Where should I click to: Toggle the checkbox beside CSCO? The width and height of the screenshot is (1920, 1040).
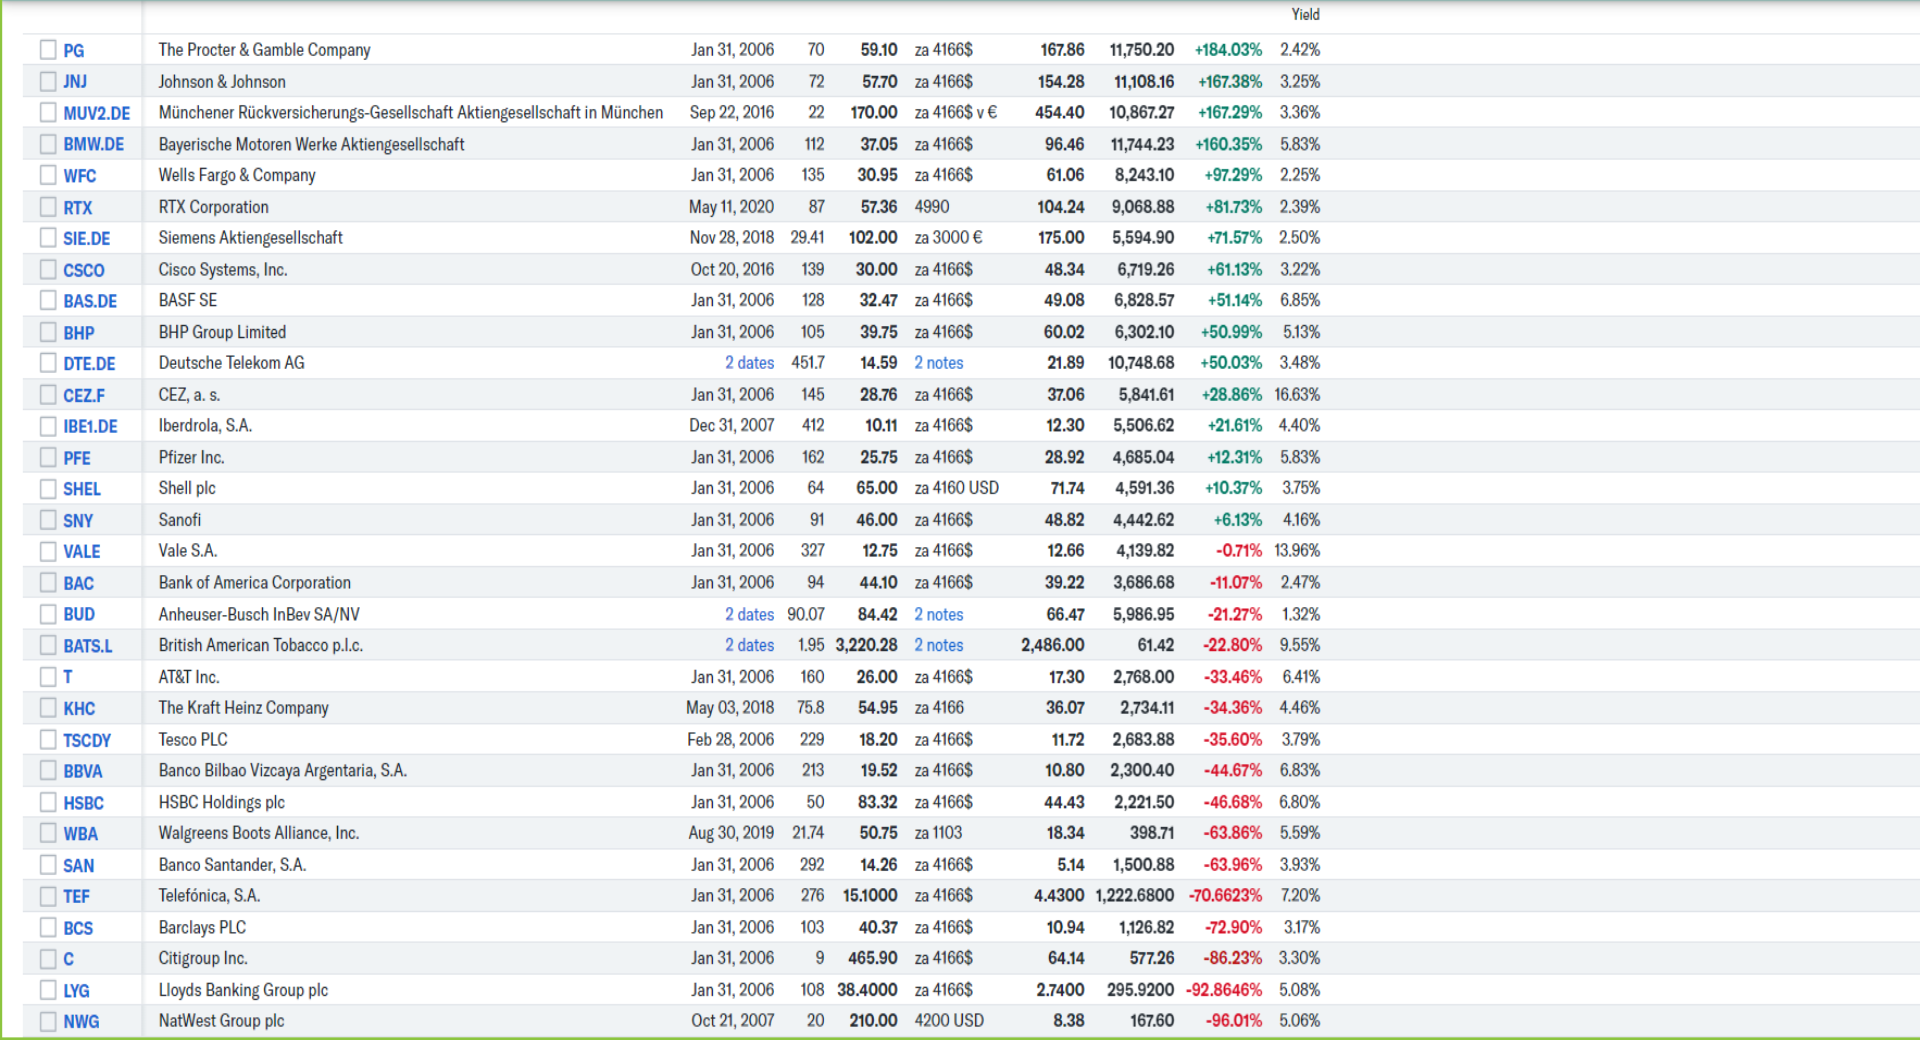click(x=48, y=269)
